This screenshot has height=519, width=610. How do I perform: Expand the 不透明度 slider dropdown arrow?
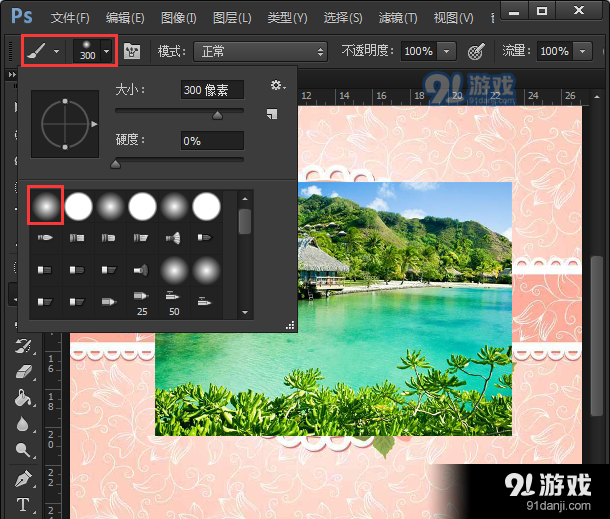tap(447, 51)
